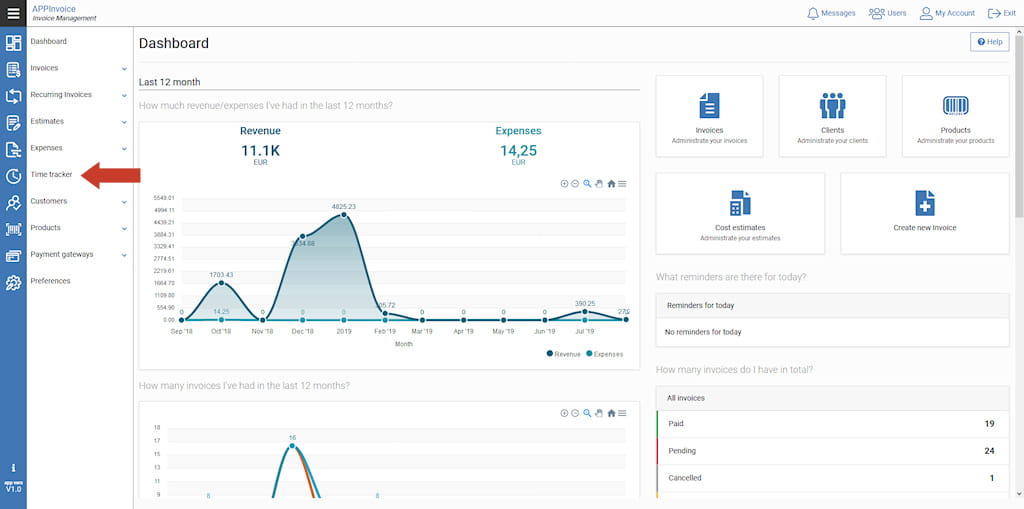
Task: Expand the Invoices menu chevron
Action: click(x=124, y=69)
